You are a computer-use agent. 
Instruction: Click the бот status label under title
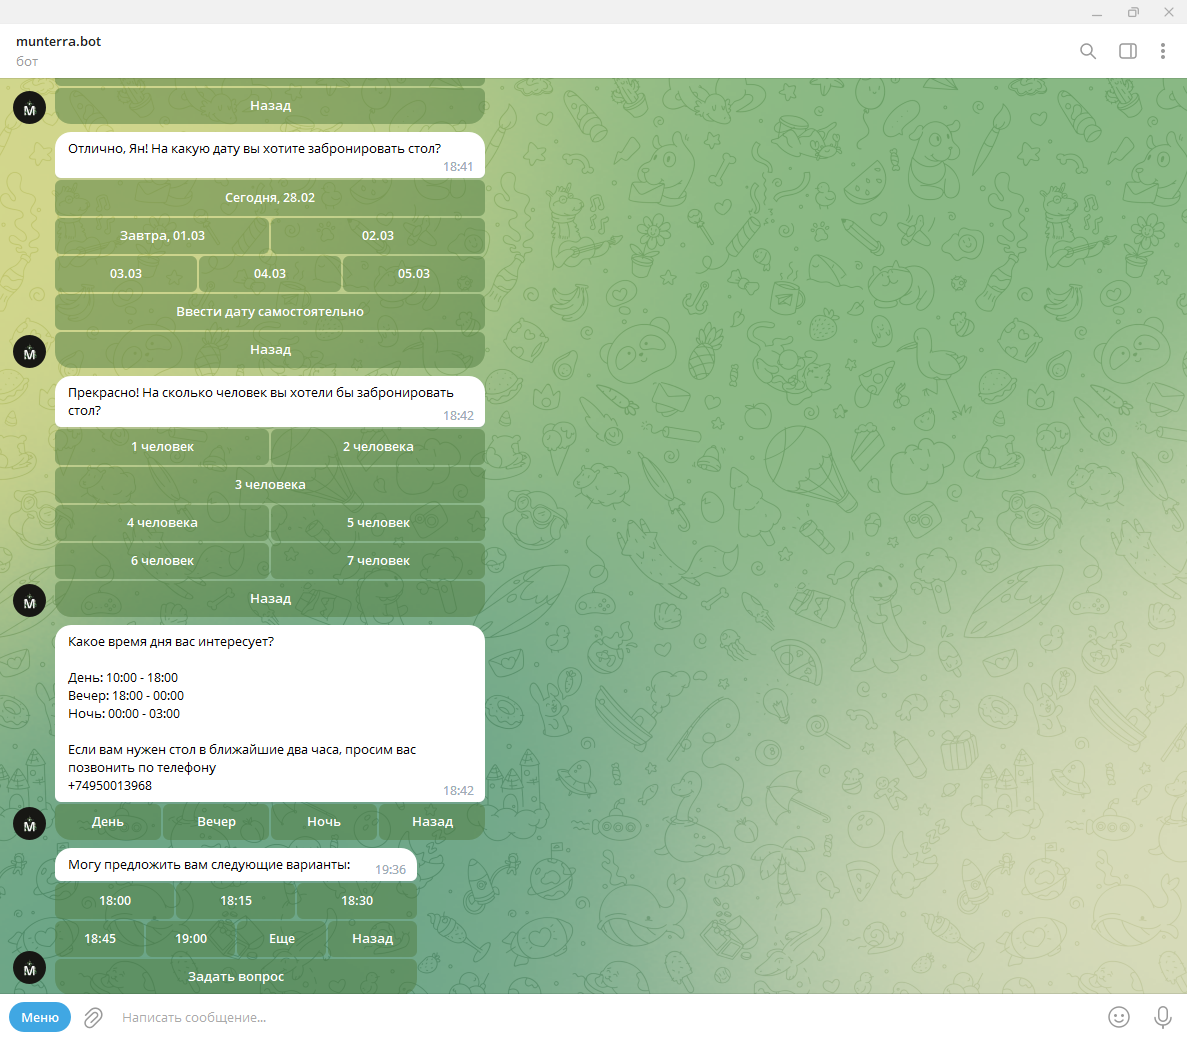[27, 61]
